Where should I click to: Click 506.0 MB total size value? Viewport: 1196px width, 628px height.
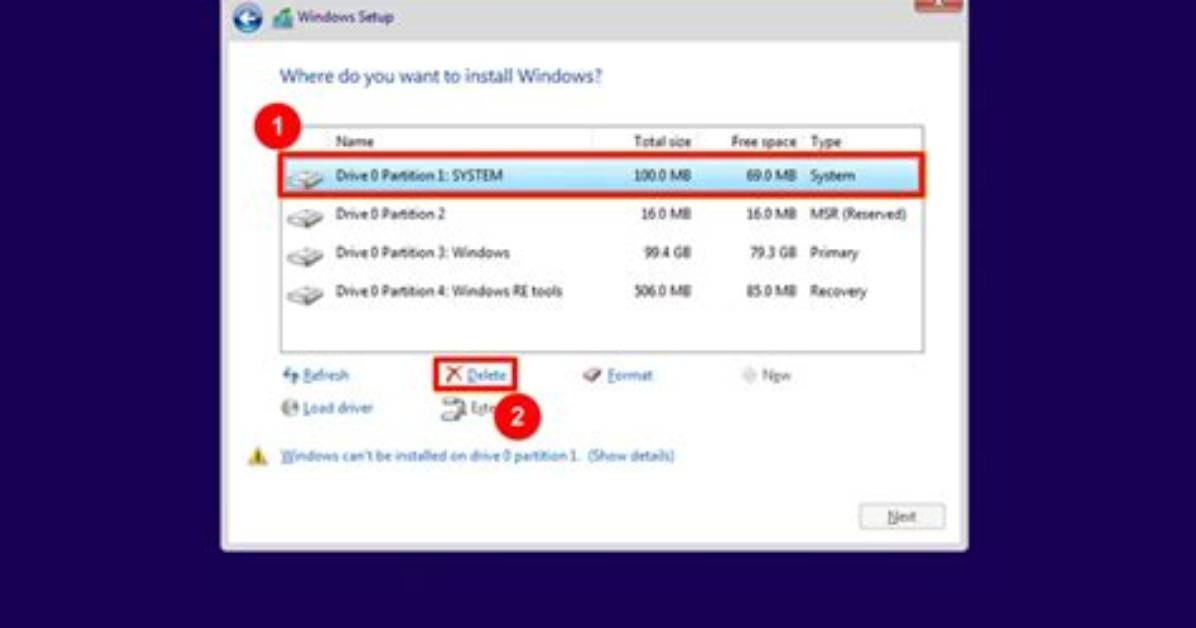coord(662,291)
